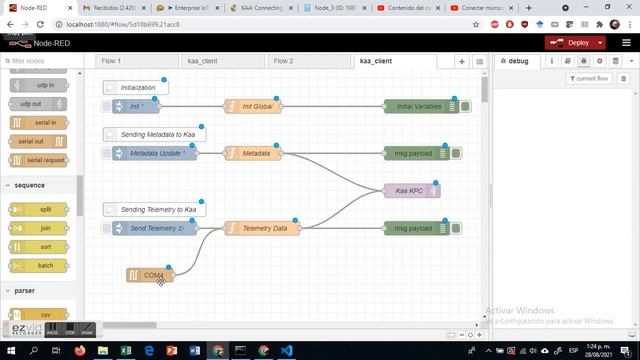
Task: Zoom in the canvas with plus
Action: 480,335
